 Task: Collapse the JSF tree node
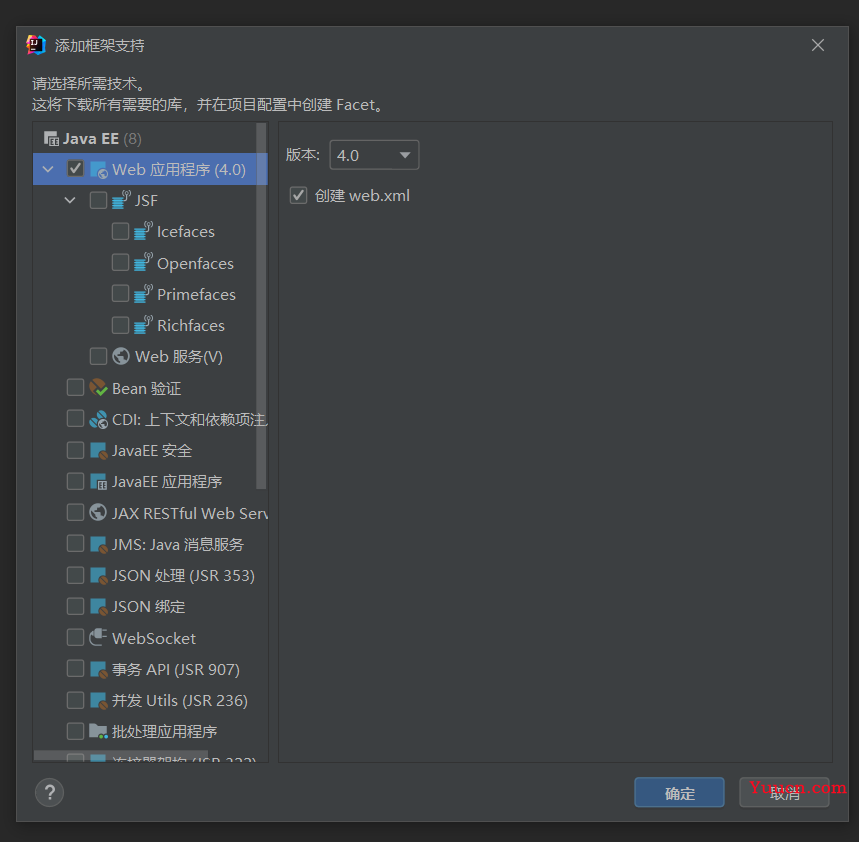pos(70,201)
